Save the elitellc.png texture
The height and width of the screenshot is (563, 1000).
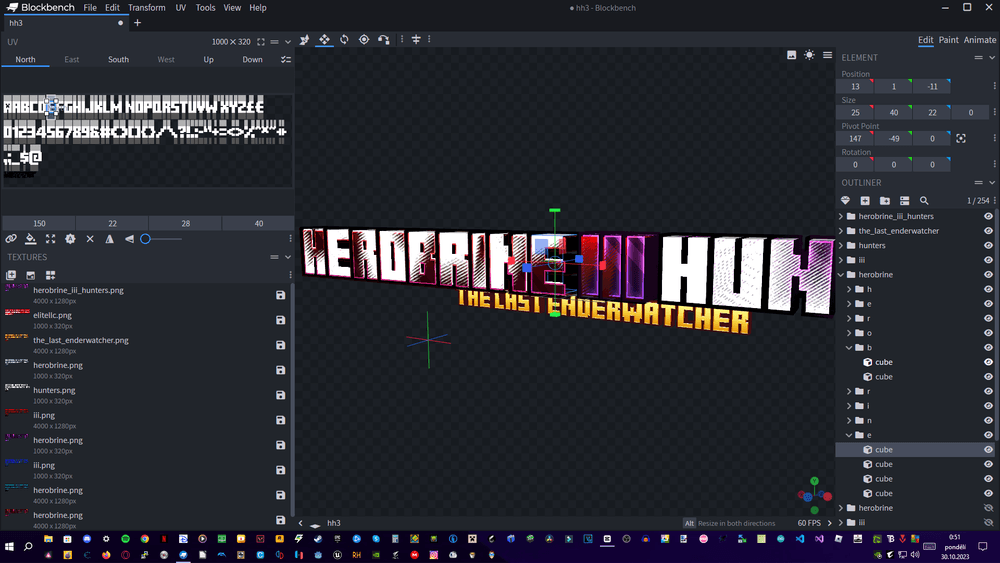coord(280,320)
